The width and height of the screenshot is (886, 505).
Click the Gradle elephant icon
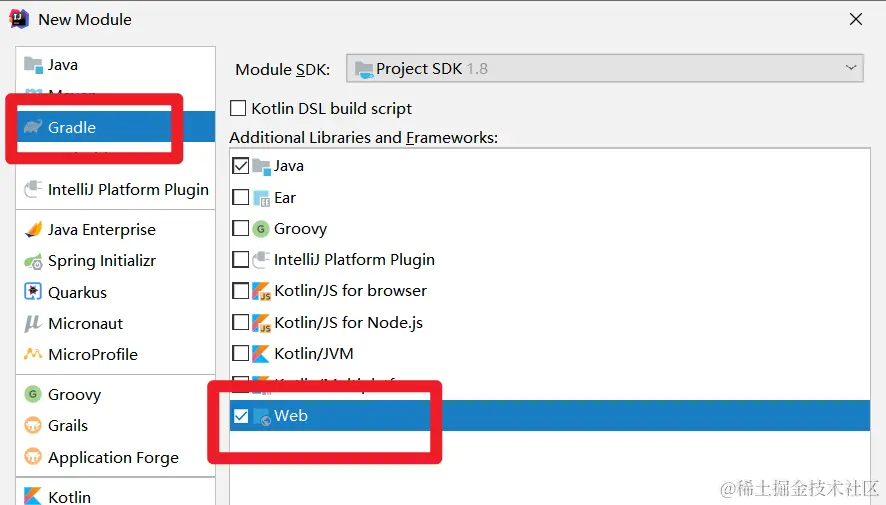(33, 127)
